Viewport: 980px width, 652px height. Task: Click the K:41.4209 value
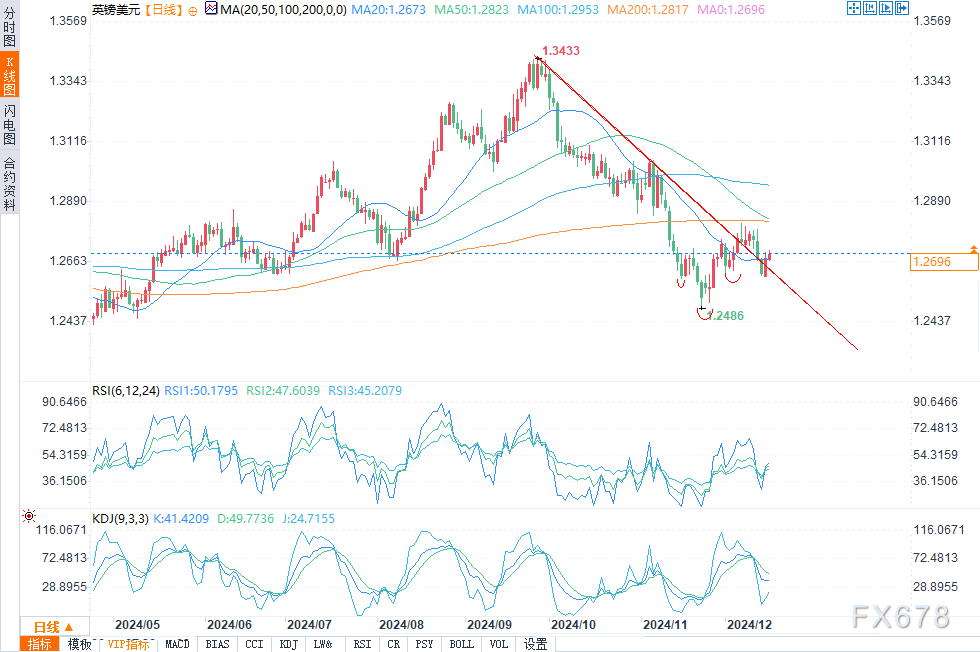coord(181,519)
